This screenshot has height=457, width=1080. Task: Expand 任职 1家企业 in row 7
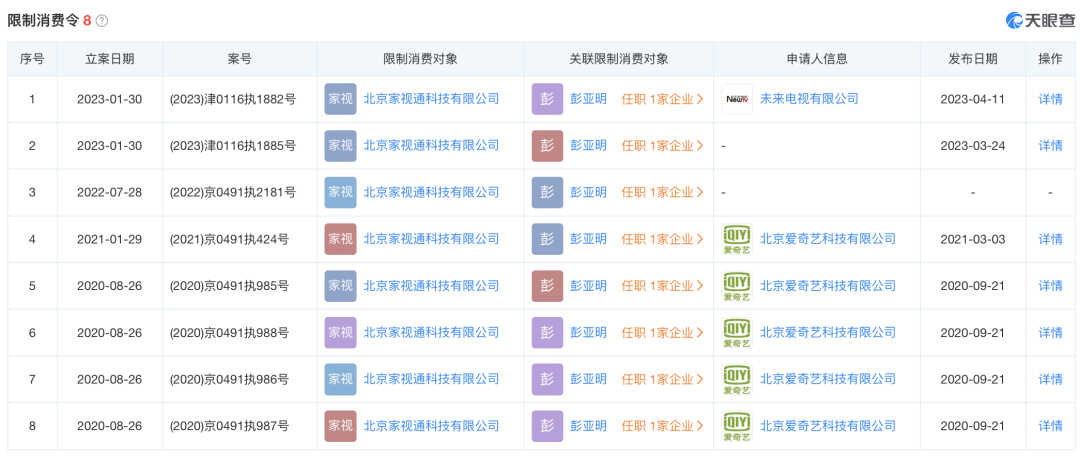pos(662,379)
